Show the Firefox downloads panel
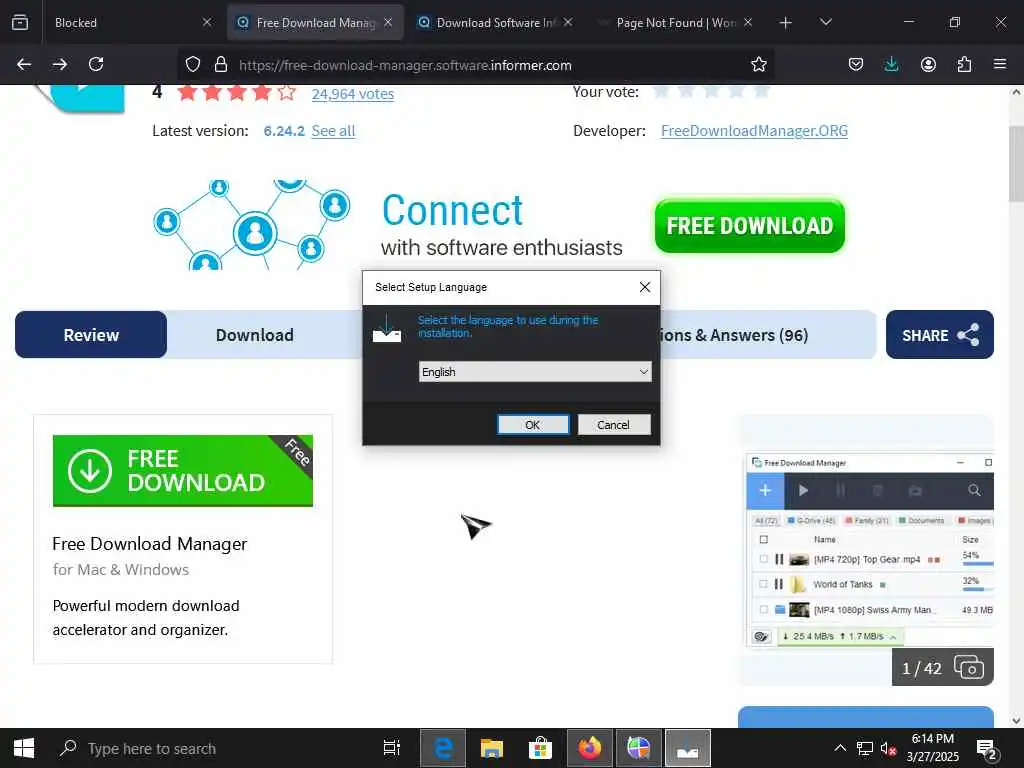Viewport: 1024px width, 768px height. pyautogui.click(x=891, y=64)
